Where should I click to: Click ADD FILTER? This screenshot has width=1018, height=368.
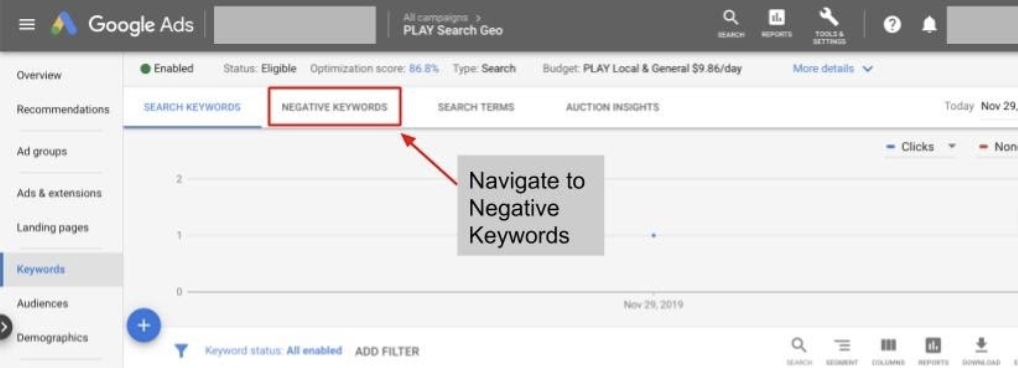(x=387, y=351)
